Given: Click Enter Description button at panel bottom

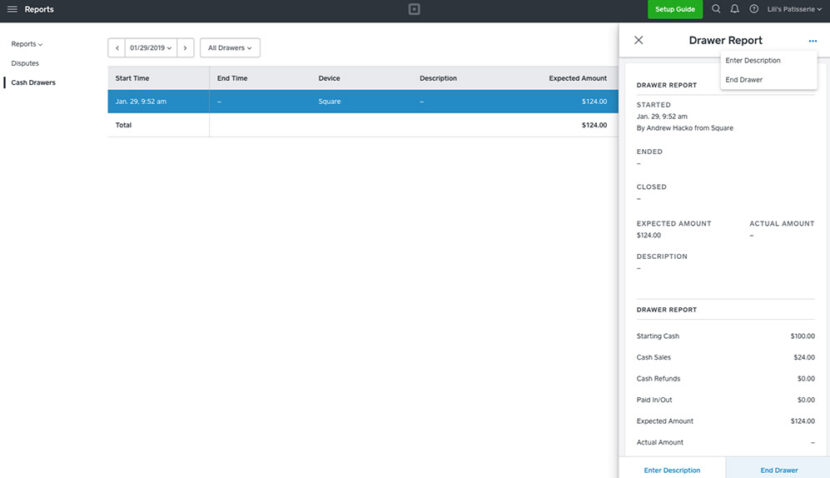Looking at the screenshot, I should coord(672,469).
